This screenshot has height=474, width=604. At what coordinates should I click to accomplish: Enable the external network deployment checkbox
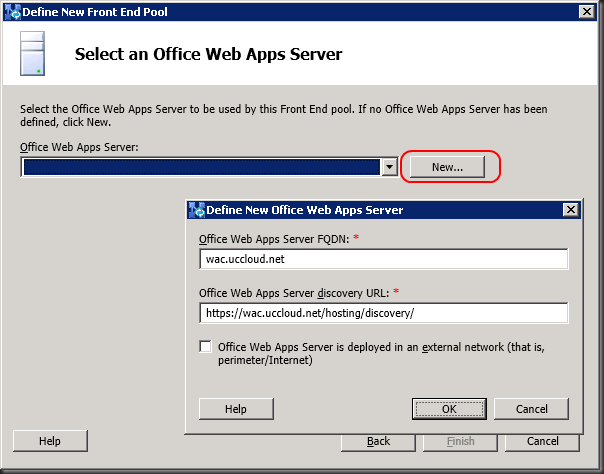point(206,347)
